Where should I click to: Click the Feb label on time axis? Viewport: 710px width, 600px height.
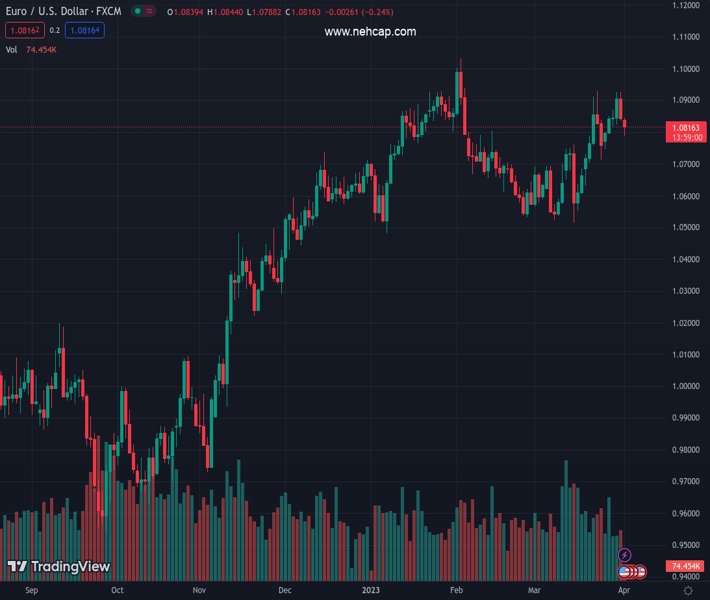pyautogui.click(x=456, y=591)
